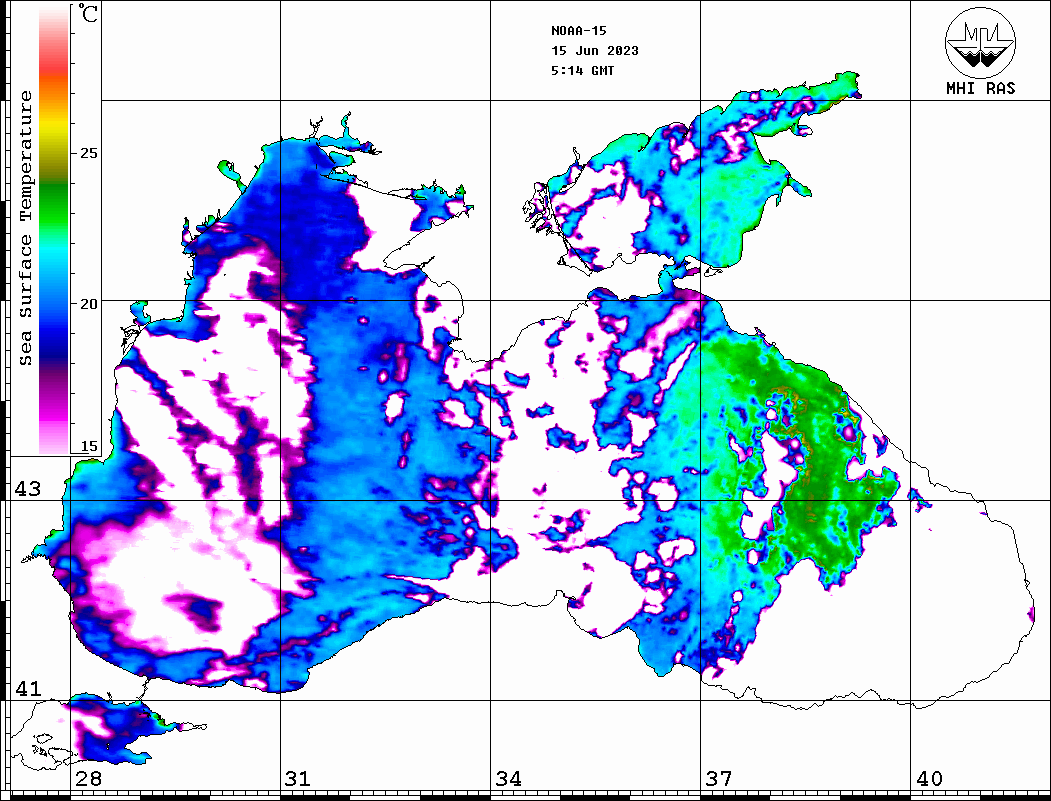Image resolution: width=1051 pixels, height=801 pixels.
Task: Click the 'NOAA-15' satellite label
Action: point(578,31)
